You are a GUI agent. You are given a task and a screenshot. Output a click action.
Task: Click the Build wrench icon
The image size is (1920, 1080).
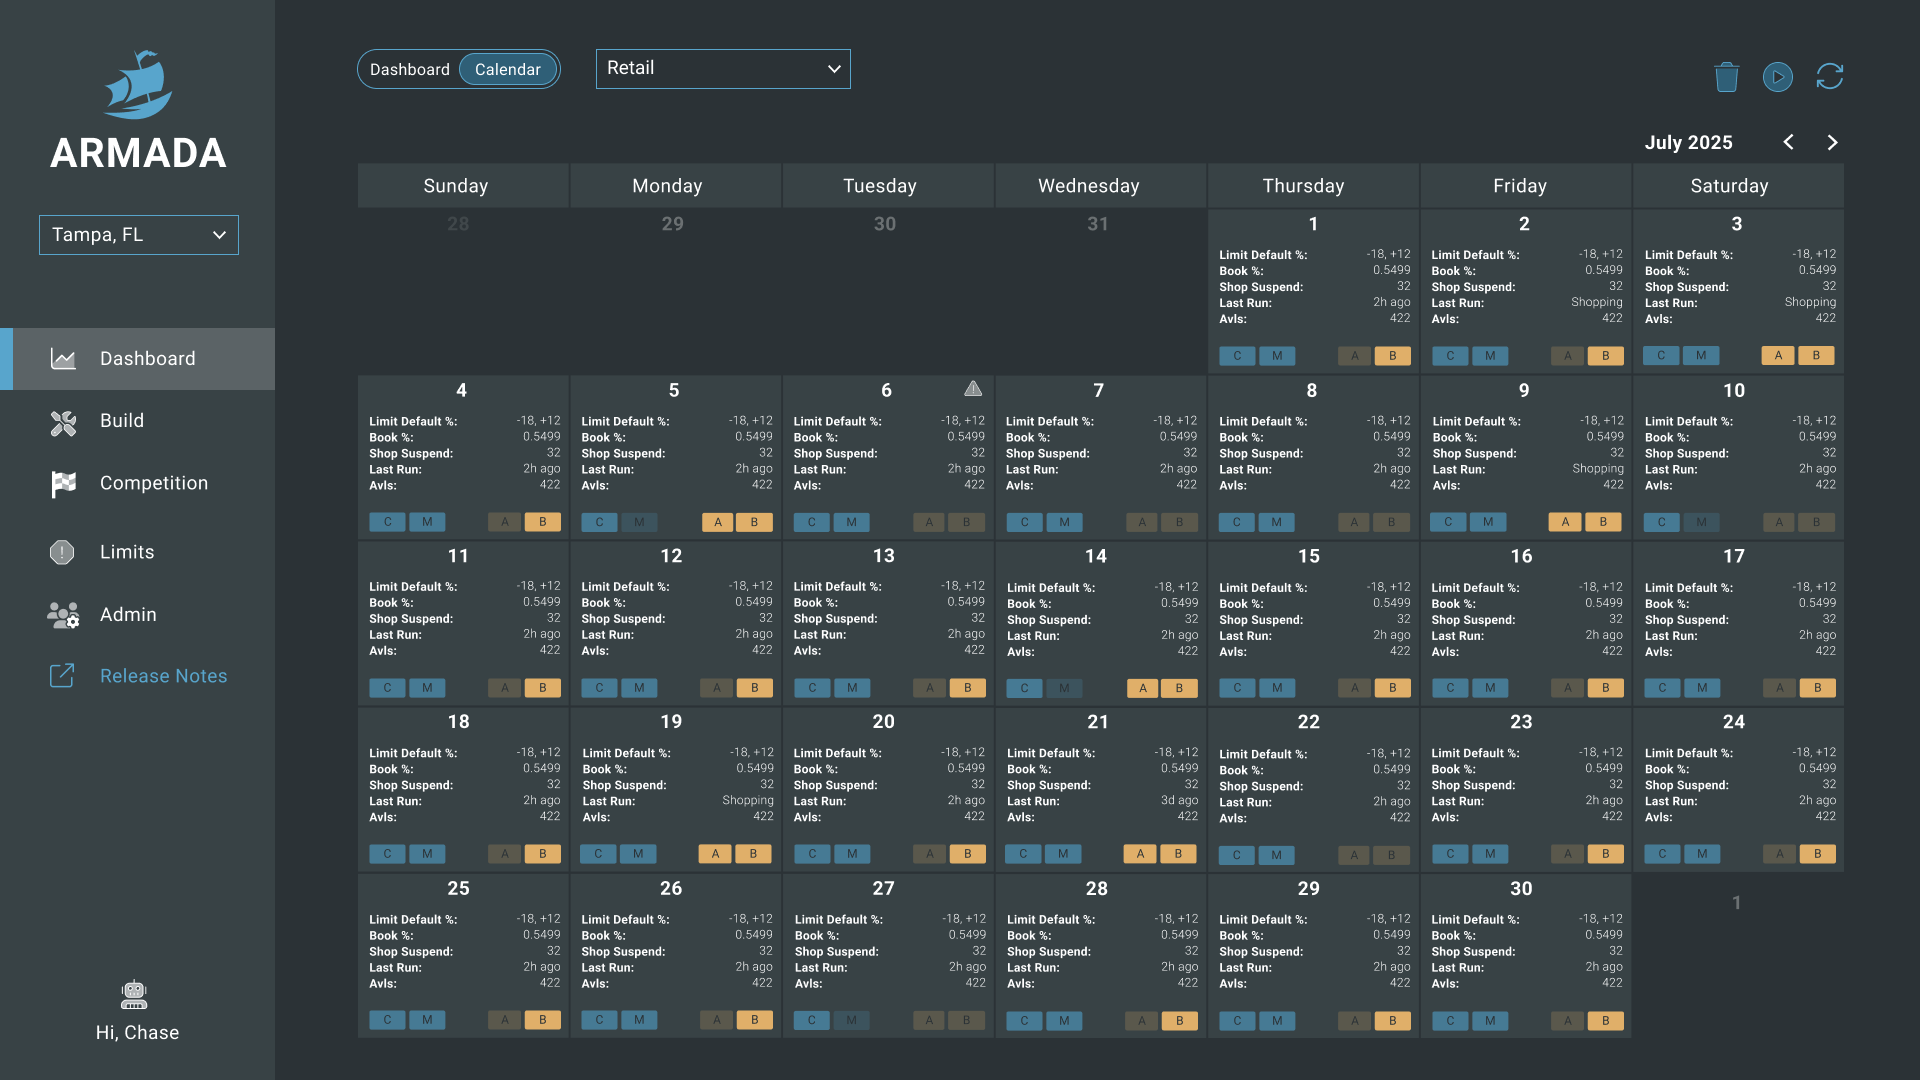63,423
